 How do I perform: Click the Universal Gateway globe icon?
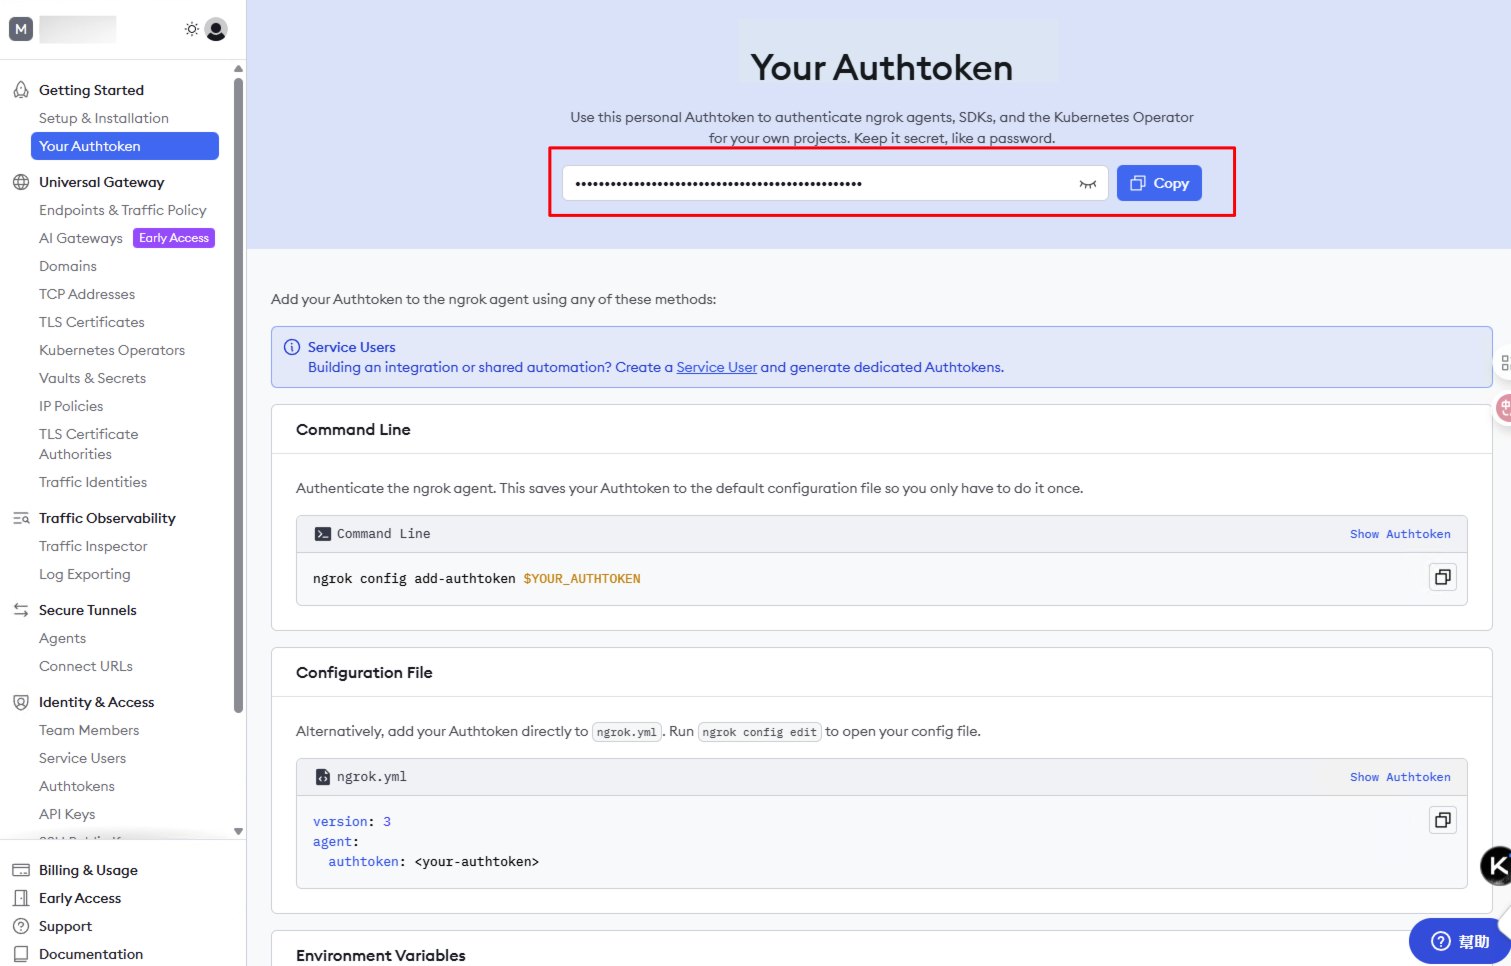(21, 182)
